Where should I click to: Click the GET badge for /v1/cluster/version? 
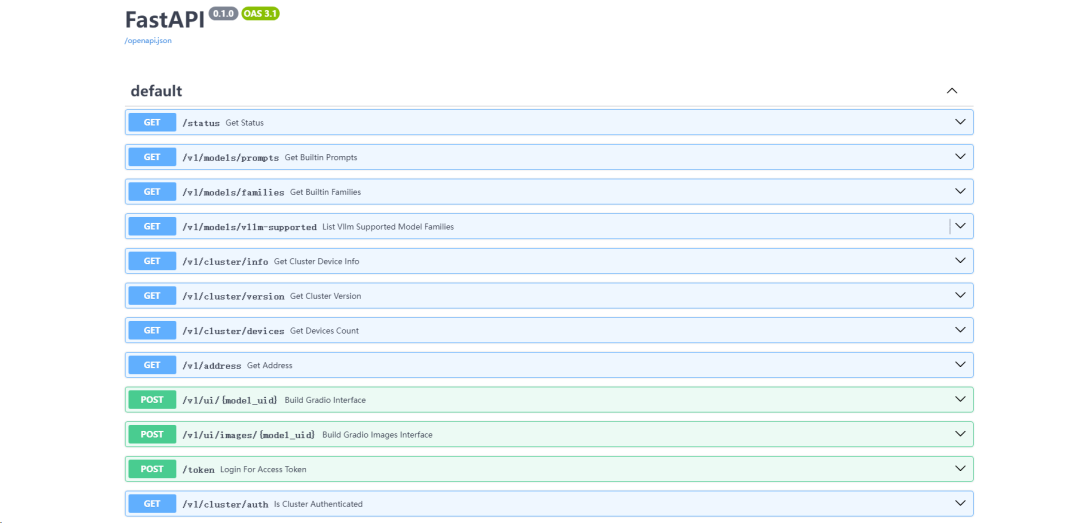[152, 296]
